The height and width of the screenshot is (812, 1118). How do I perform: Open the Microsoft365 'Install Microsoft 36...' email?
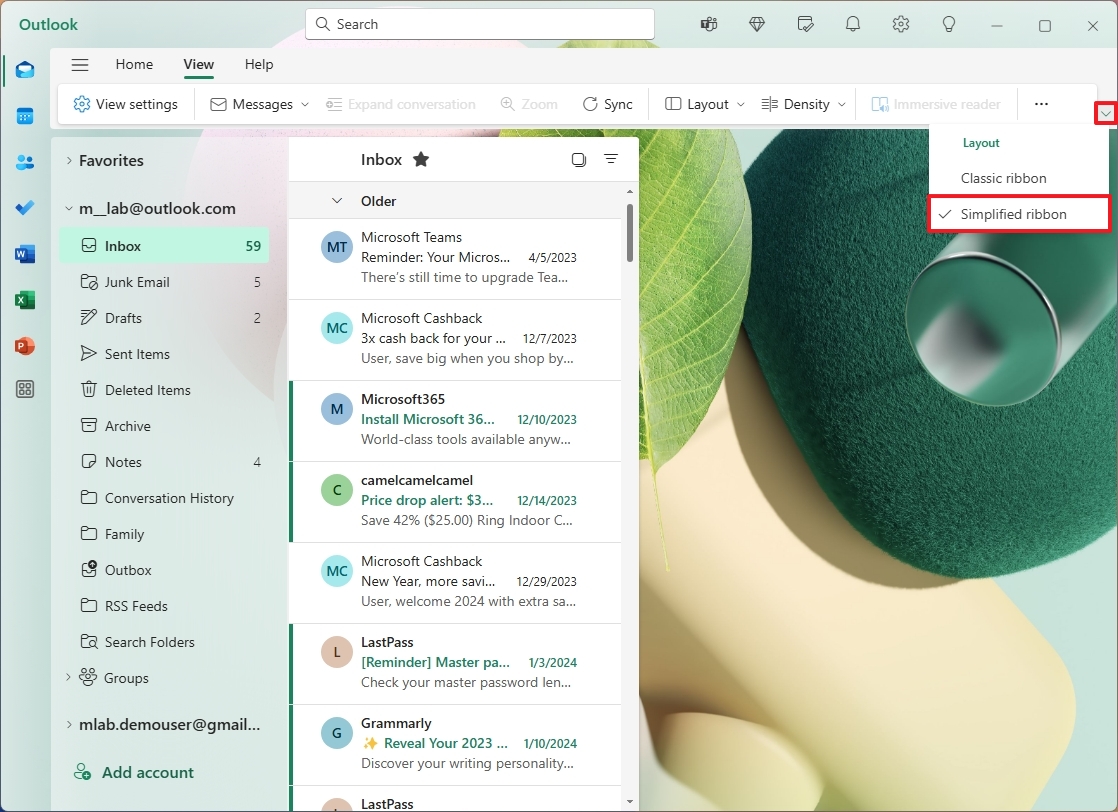point(456,421)
